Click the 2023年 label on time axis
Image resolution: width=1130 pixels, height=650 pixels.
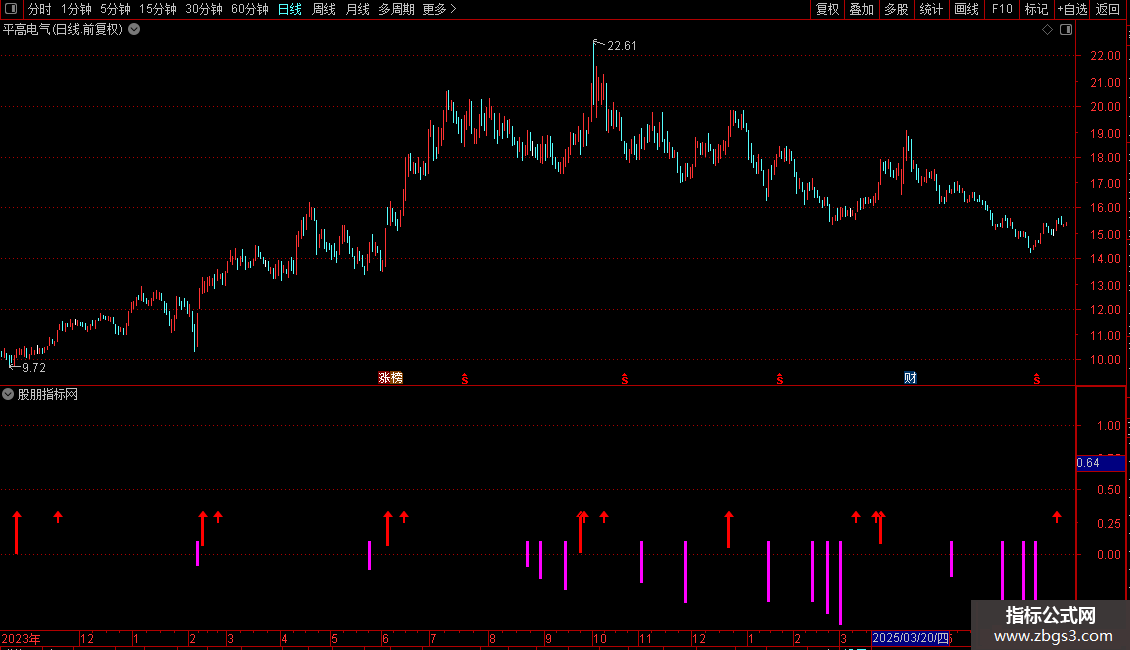[x=21, y=638]
